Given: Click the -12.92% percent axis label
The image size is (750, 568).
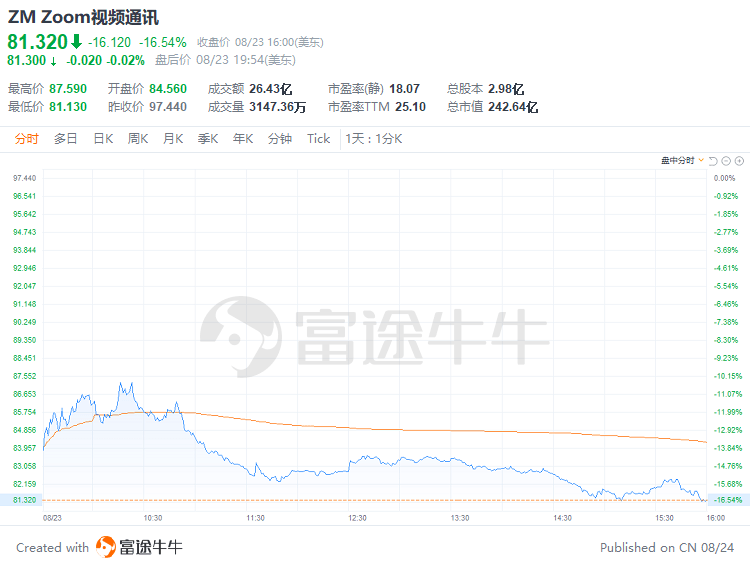Looking at the screenshot, I should click(x=728, y=430).
